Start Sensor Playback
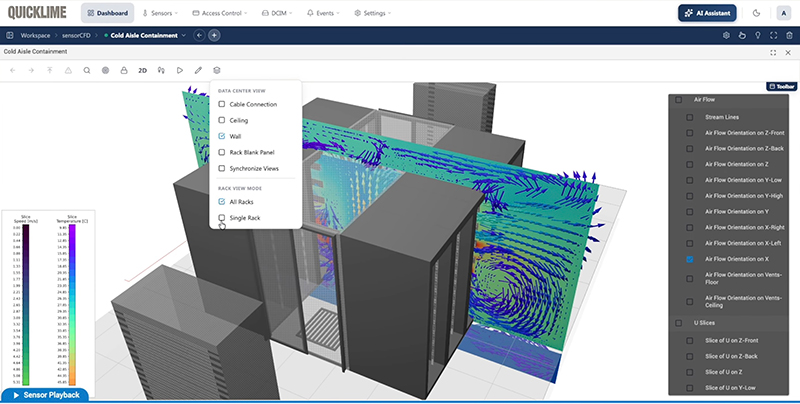 tap(45, 395)
